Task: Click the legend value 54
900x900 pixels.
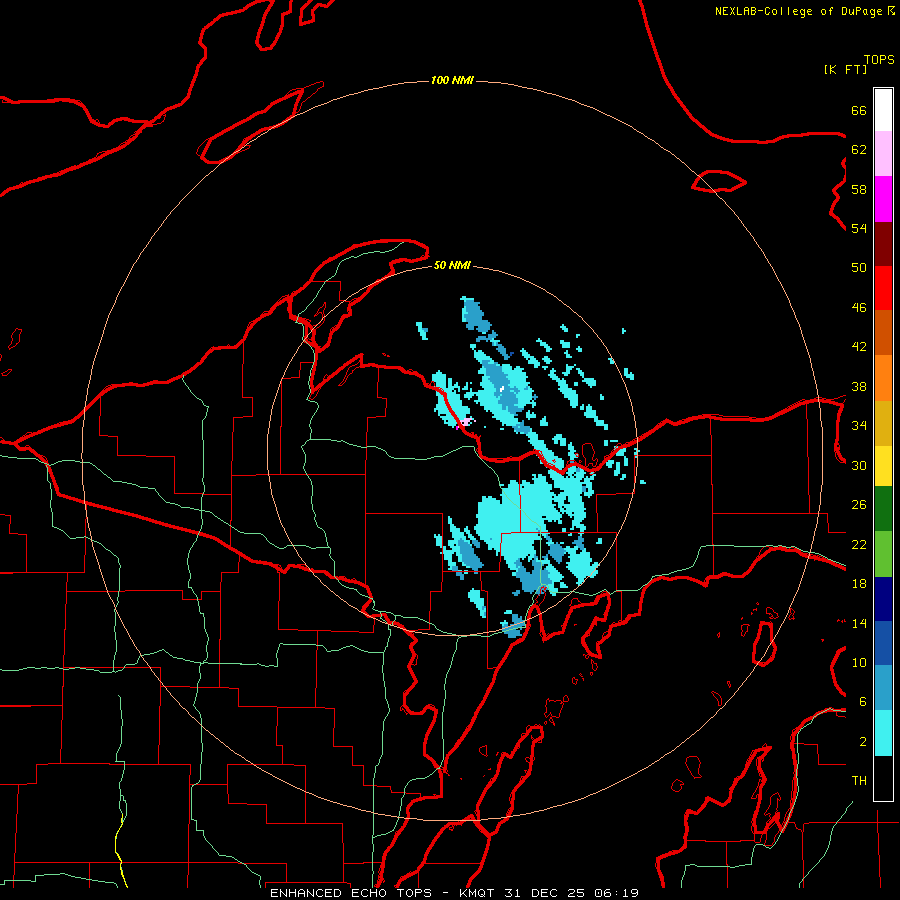Action: coord(859,229)
